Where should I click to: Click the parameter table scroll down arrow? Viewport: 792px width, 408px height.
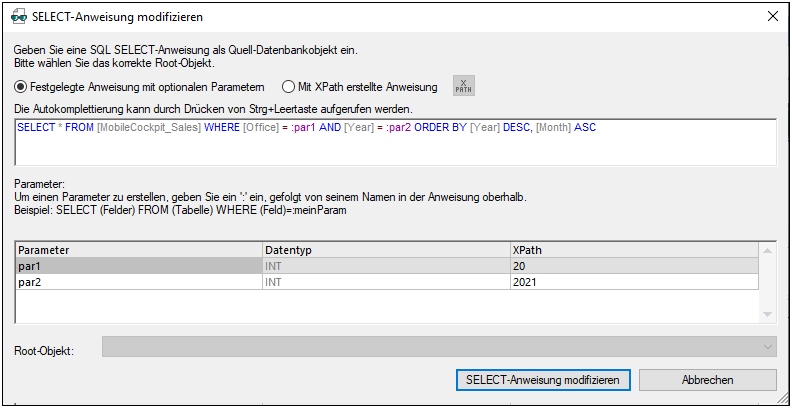coord(767,314)
